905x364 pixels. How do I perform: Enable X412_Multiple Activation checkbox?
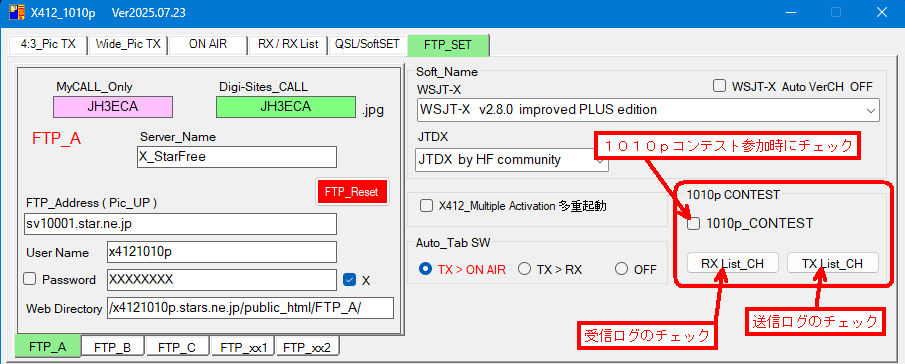[x=426, y=206]
